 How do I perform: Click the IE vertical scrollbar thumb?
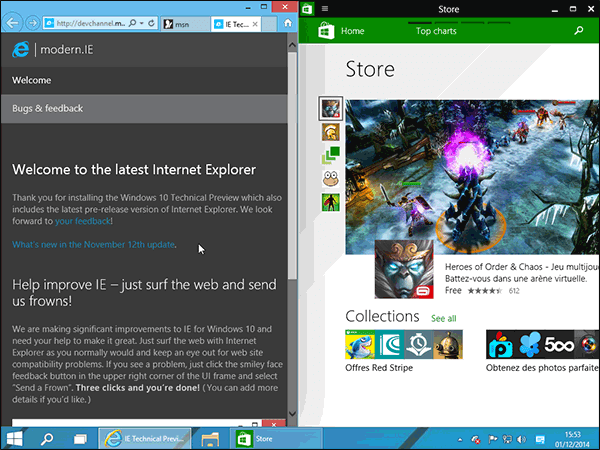coord(292,165)
